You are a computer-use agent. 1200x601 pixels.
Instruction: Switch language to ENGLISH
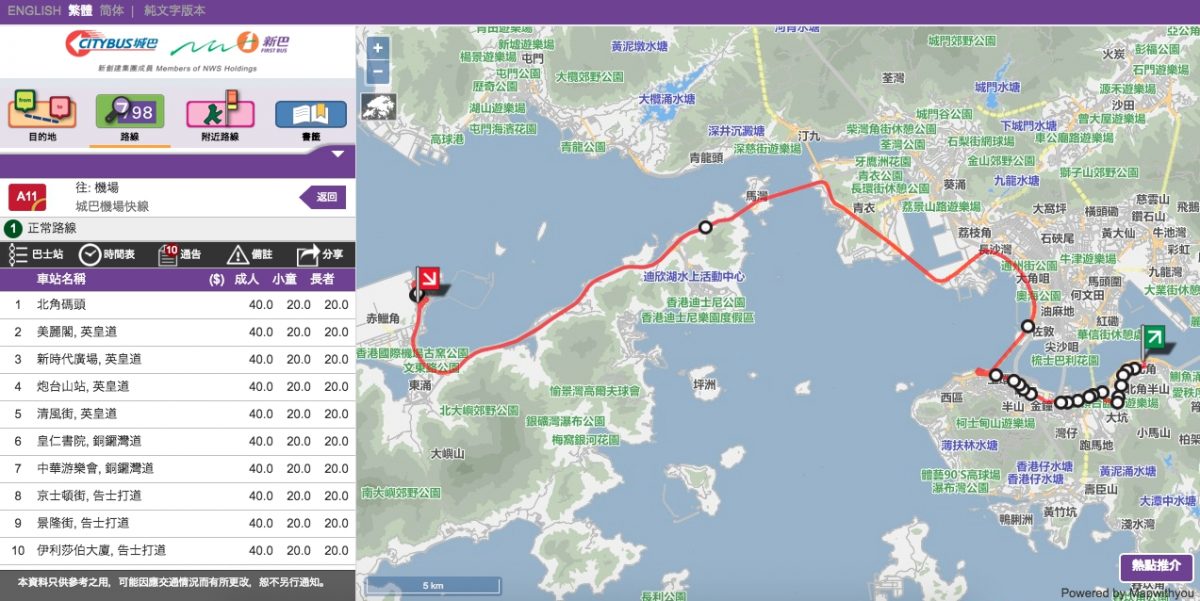34,10
